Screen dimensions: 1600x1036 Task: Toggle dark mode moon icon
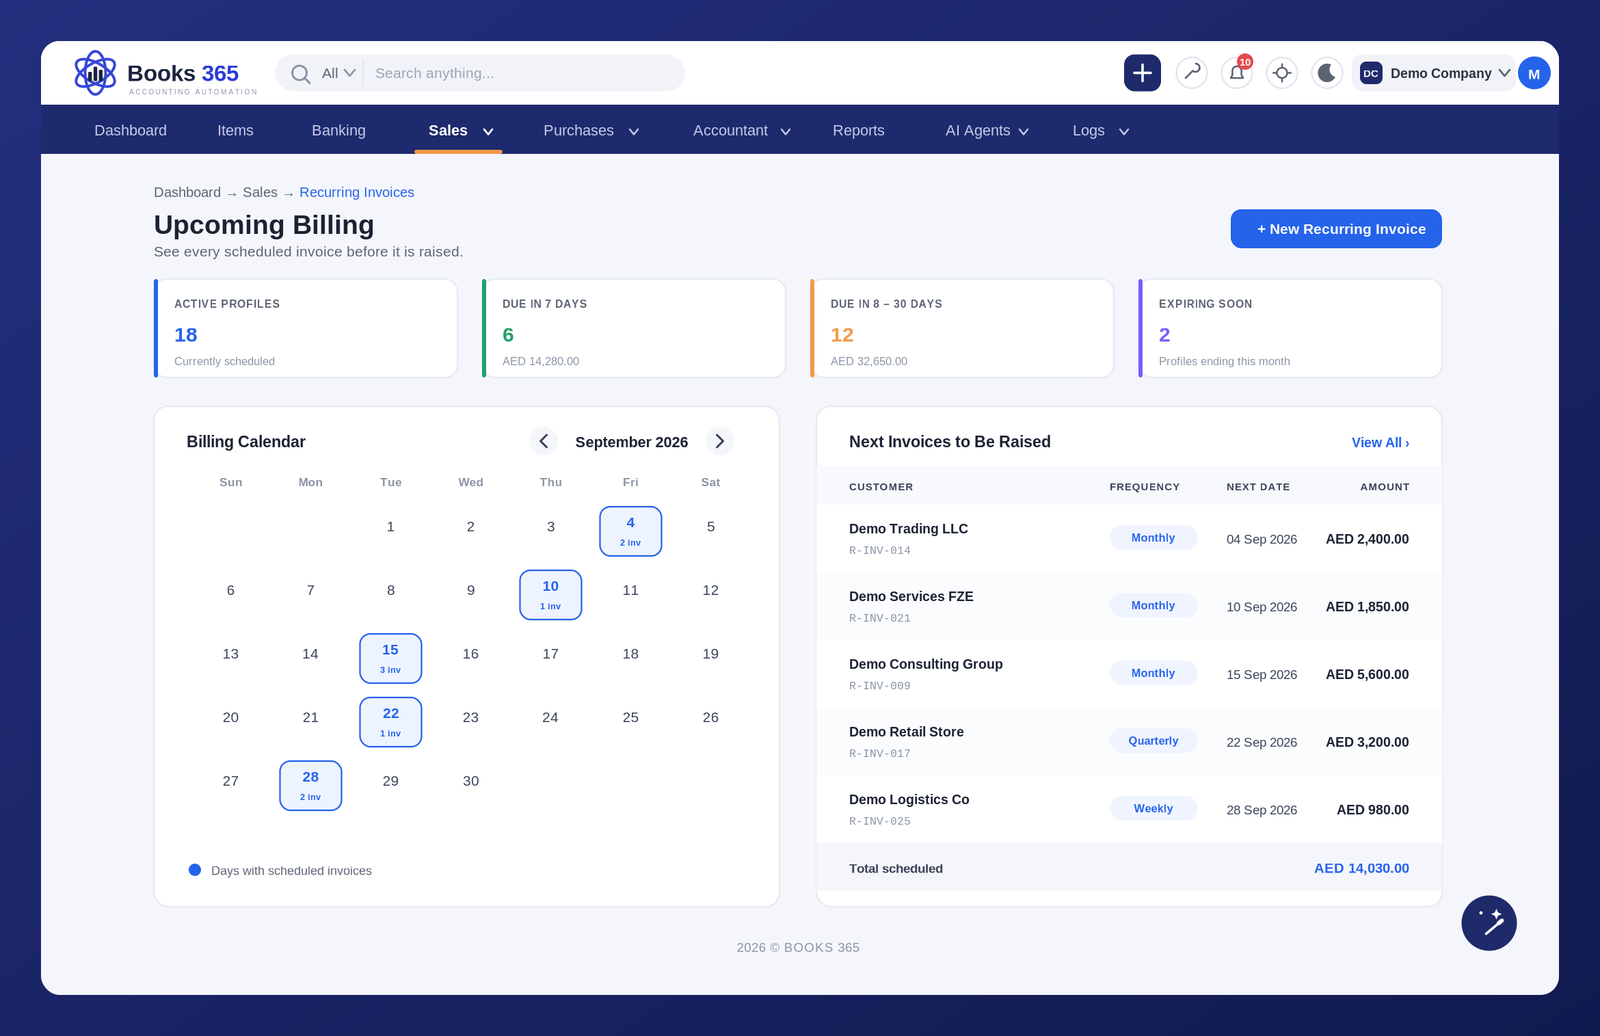(x=1327, y=73)
